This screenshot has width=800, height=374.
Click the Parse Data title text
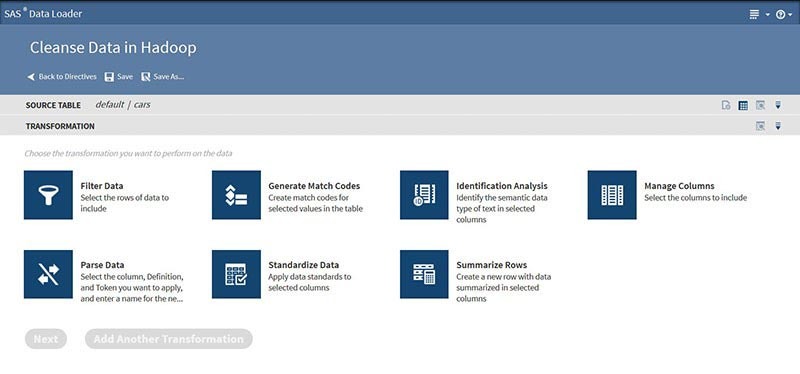[102, 265]
